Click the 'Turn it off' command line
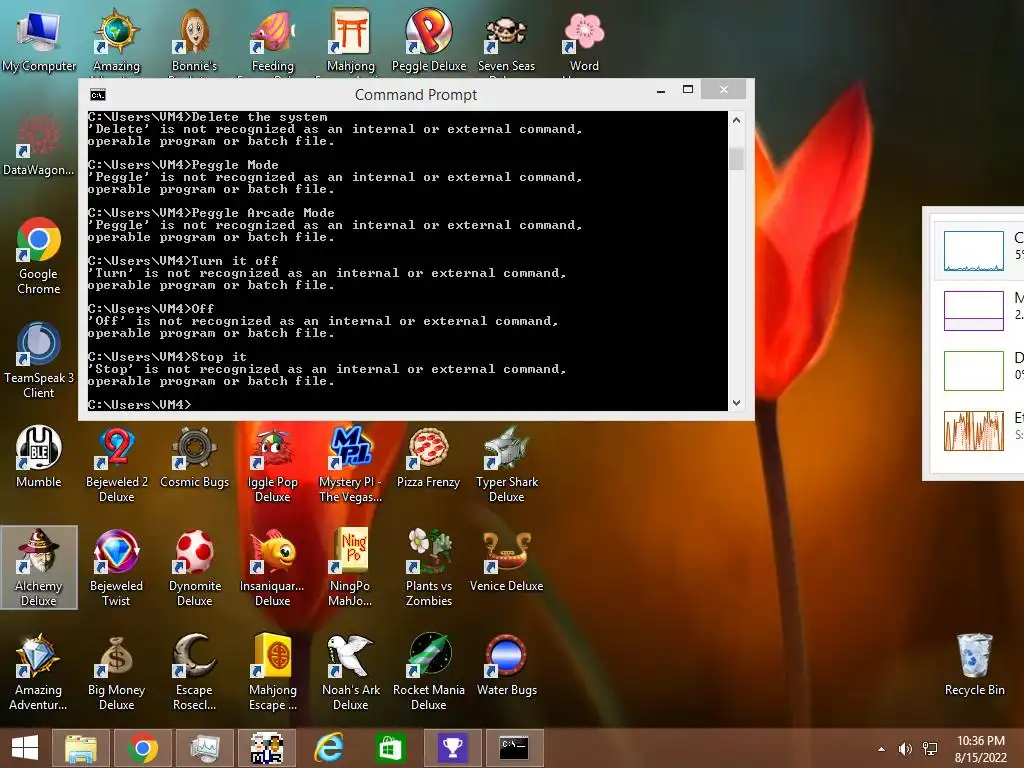Screen dimensions: 1024x768 (184, 261)
